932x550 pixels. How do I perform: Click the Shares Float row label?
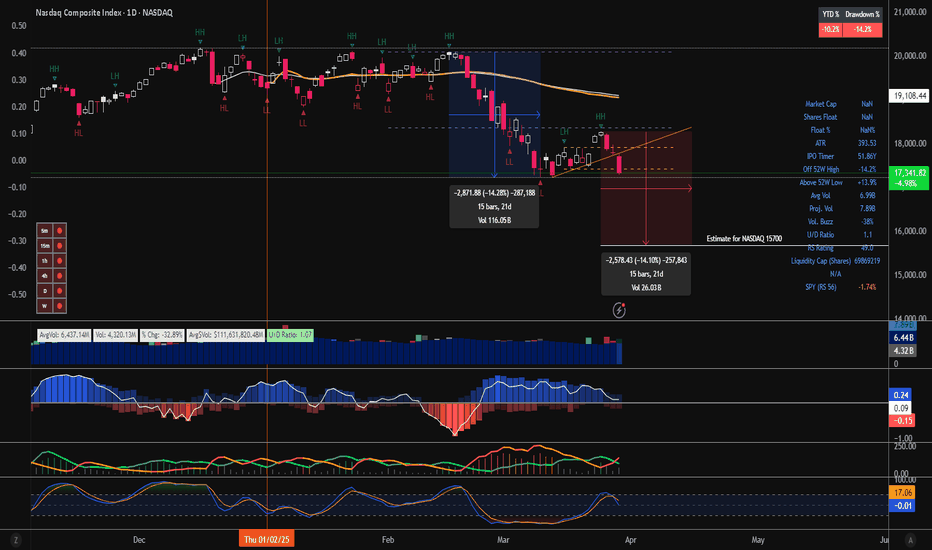[x=820, y=117]
